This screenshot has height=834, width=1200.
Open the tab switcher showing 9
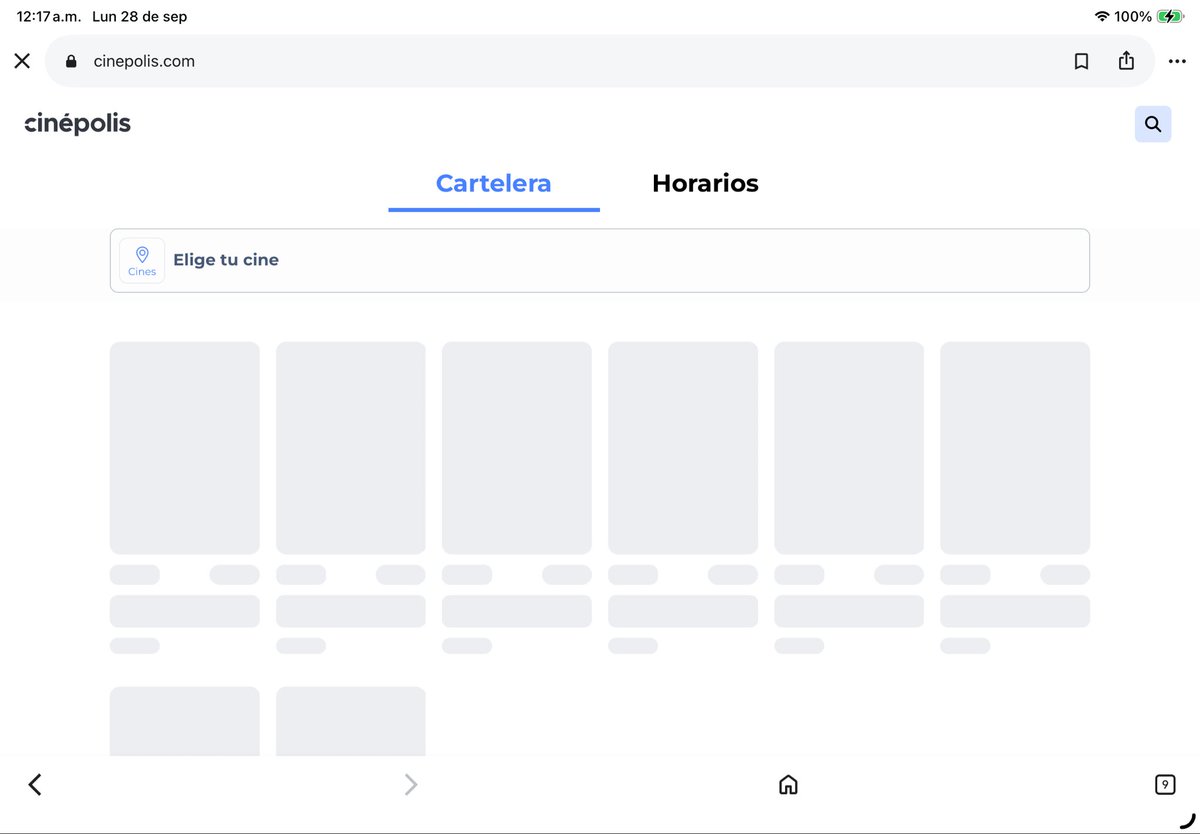[1165, 785]
